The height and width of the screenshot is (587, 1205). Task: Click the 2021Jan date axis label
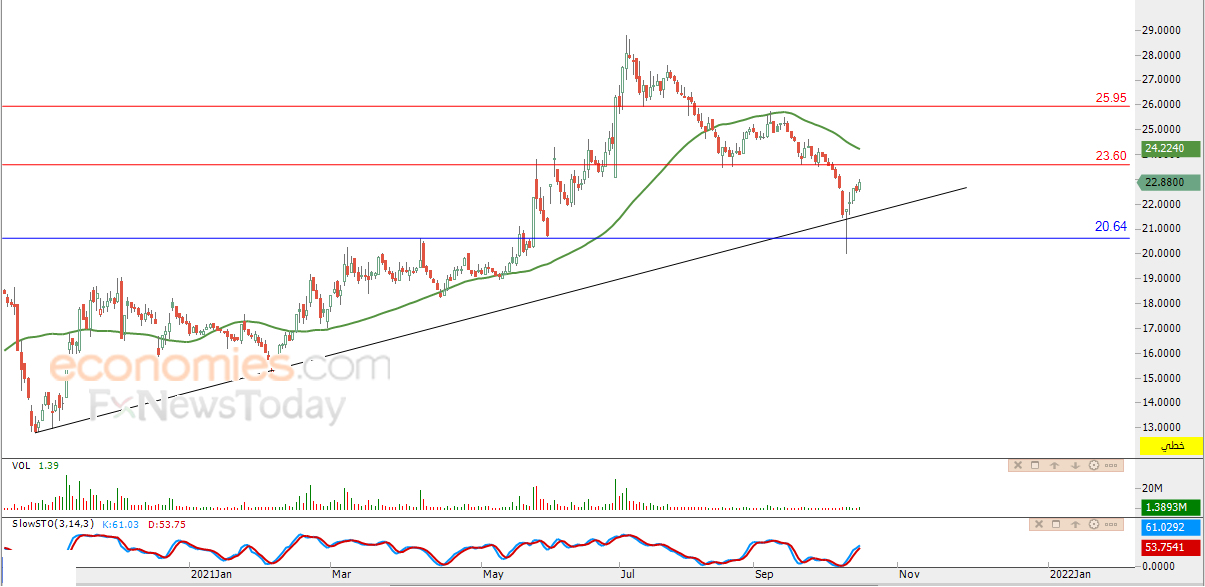(212, 574)
